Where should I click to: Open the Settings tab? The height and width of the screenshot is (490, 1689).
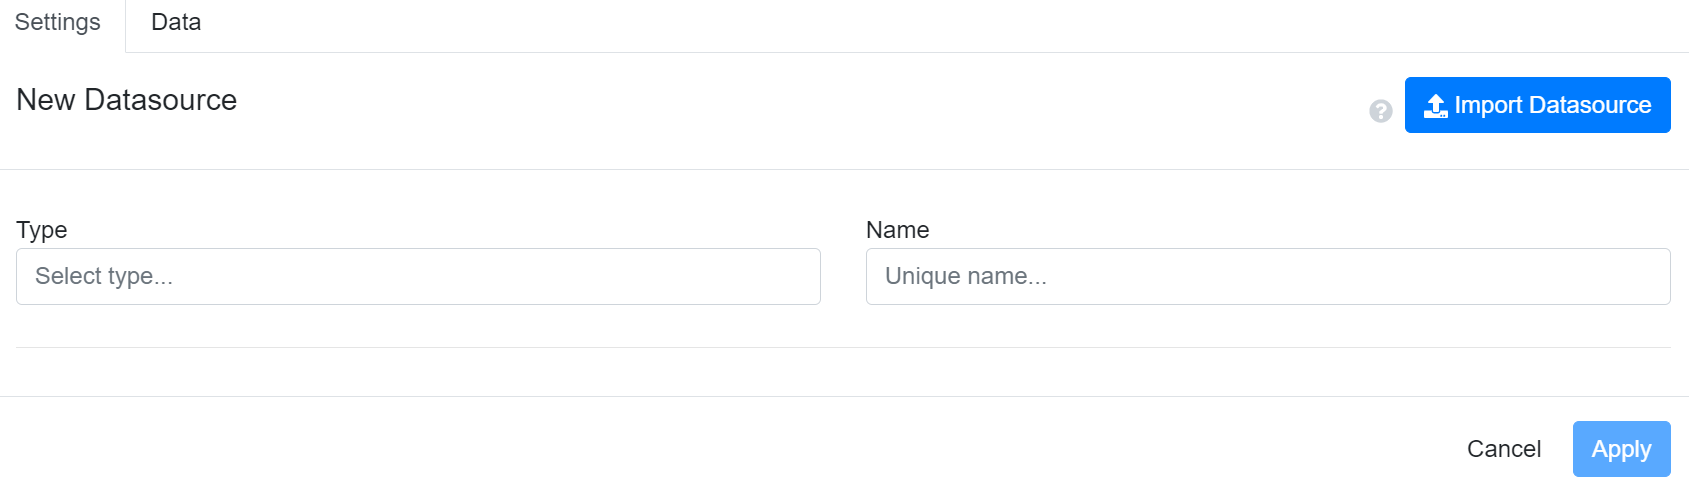pyautogui.click(x=58, y=23)
